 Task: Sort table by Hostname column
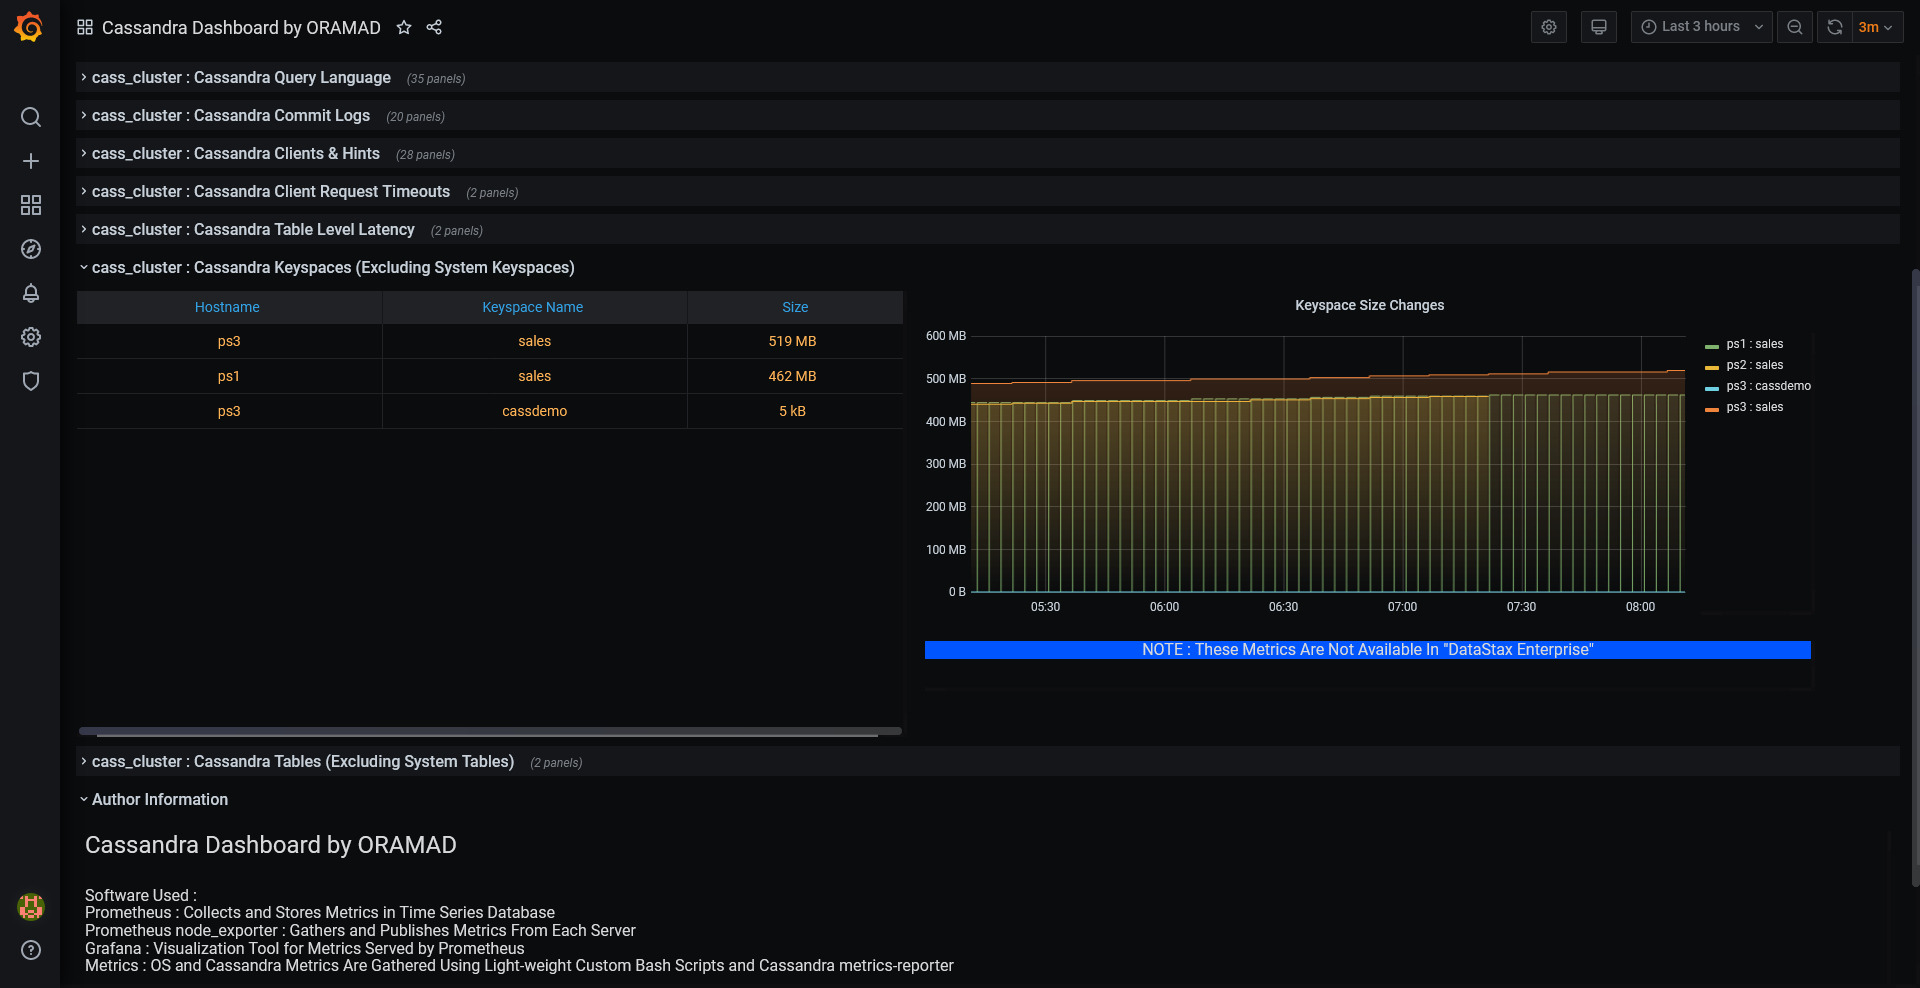pyautogui.click(x=227, y=307)
